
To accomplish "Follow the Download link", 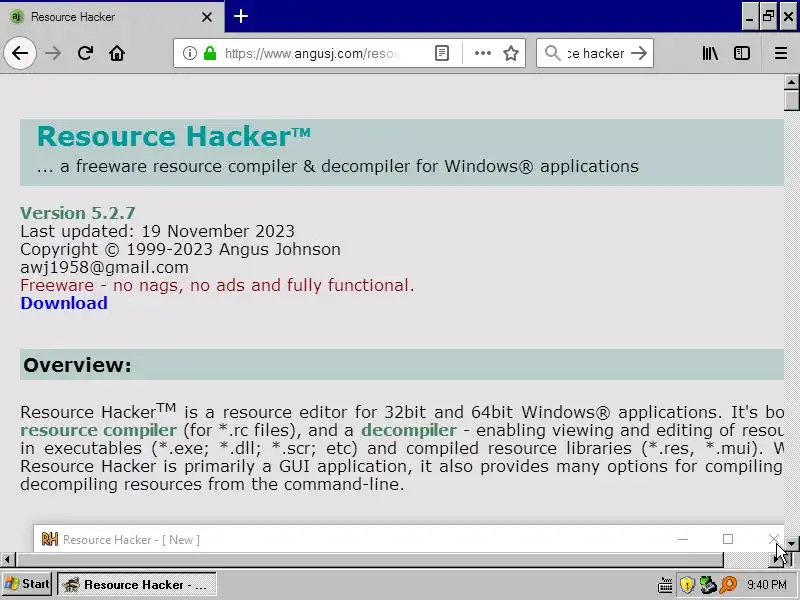I will (64, 303).
